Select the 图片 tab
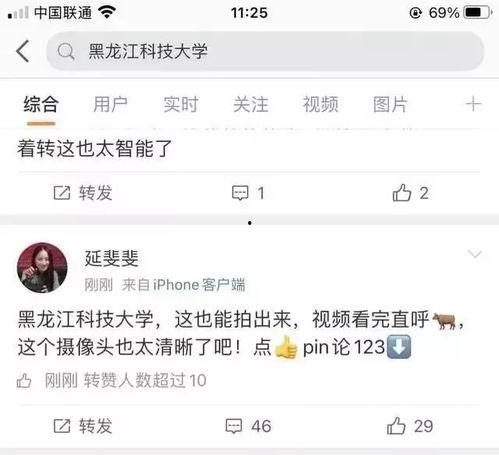The height and width of the screenshot is (455, 499). pyautogui.click(x=390, y=104)
